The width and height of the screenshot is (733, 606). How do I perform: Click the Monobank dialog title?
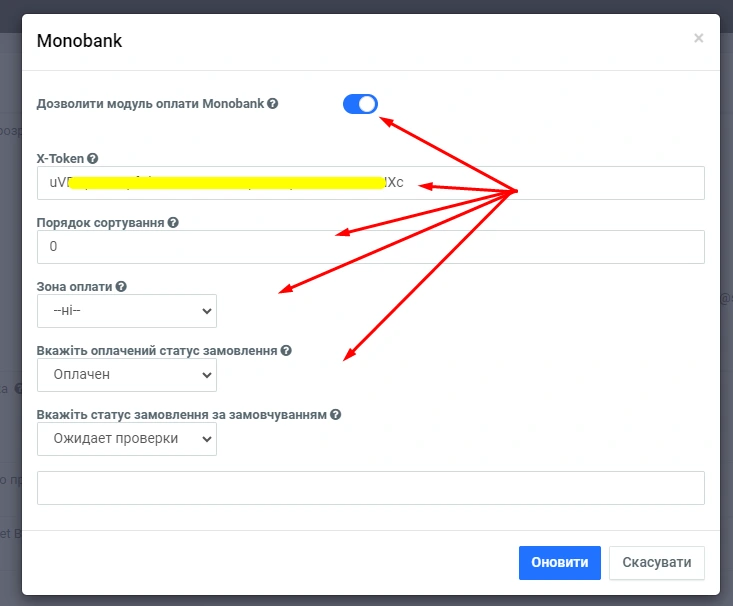[79, 41]
